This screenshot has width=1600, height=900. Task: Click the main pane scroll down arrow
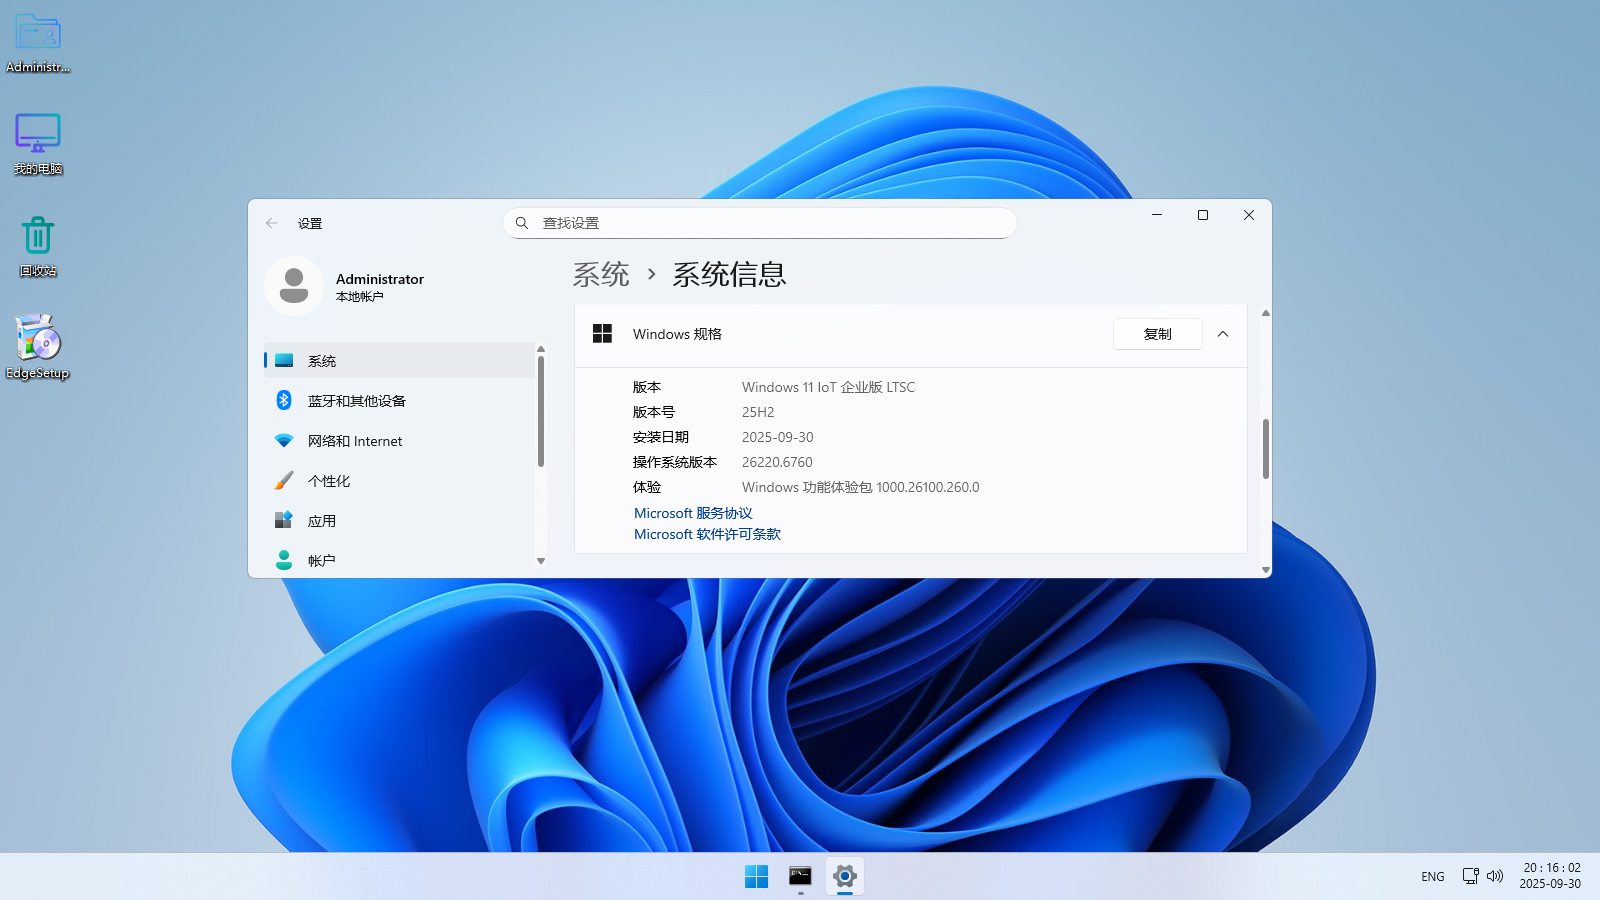point(1266,570)
